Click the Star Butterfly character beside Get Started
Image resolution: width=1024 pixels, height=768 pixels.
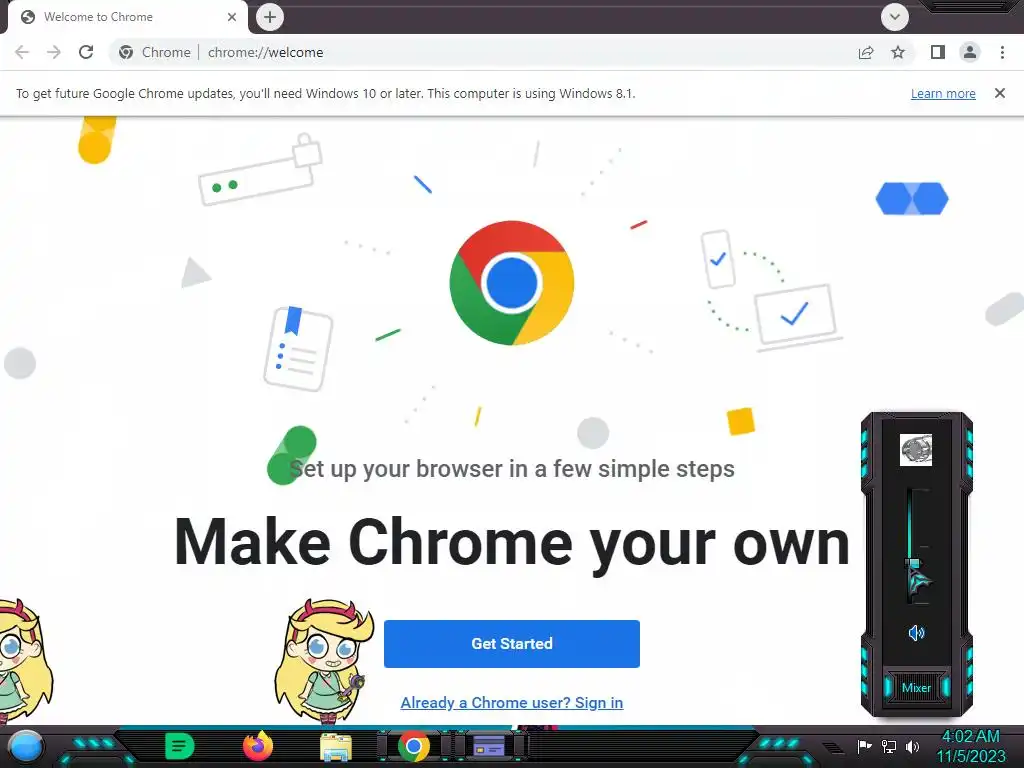325,661
